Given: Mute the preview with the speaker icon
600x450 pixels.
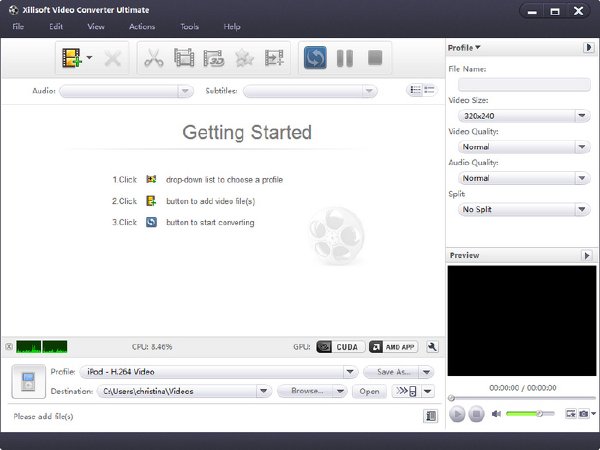Looking at the screenshot, I should (x=496, y=414).
